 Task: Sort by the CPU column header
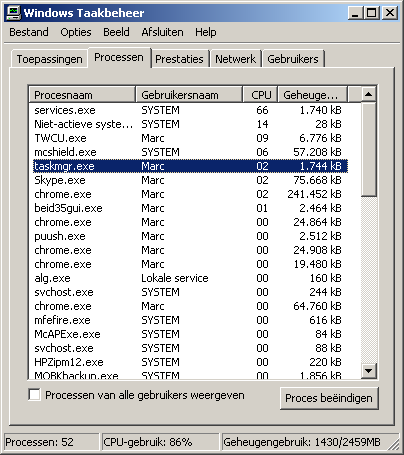point(260,95)
